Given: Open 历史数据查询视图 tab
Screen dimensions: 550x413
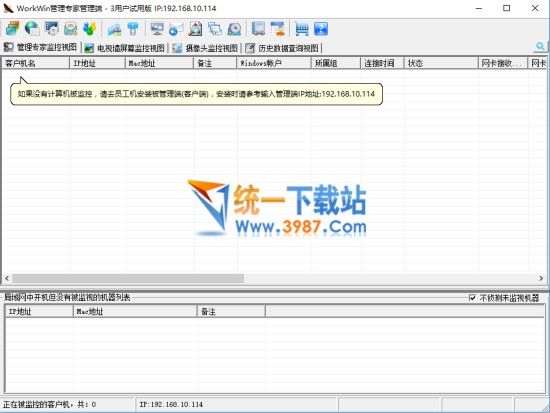Looking at the screenshot, I should point(282,48).
